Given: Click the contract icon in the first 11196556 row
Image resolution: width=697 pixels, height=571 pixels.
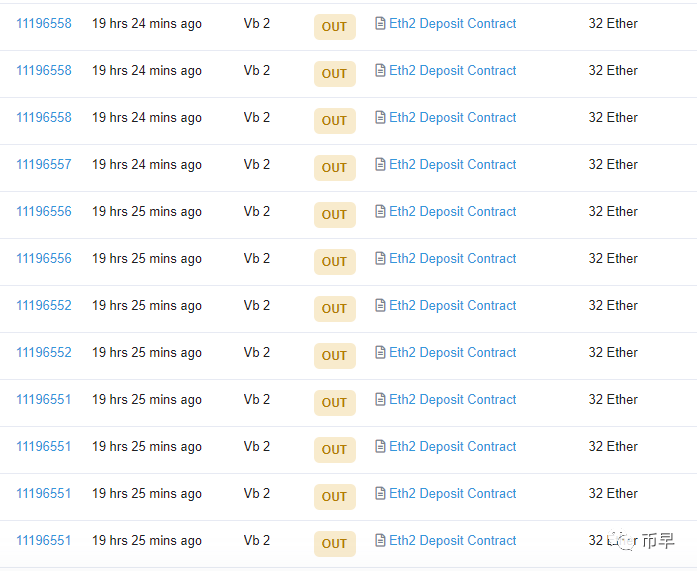Looking at the screenshot, I should point(380,212).
